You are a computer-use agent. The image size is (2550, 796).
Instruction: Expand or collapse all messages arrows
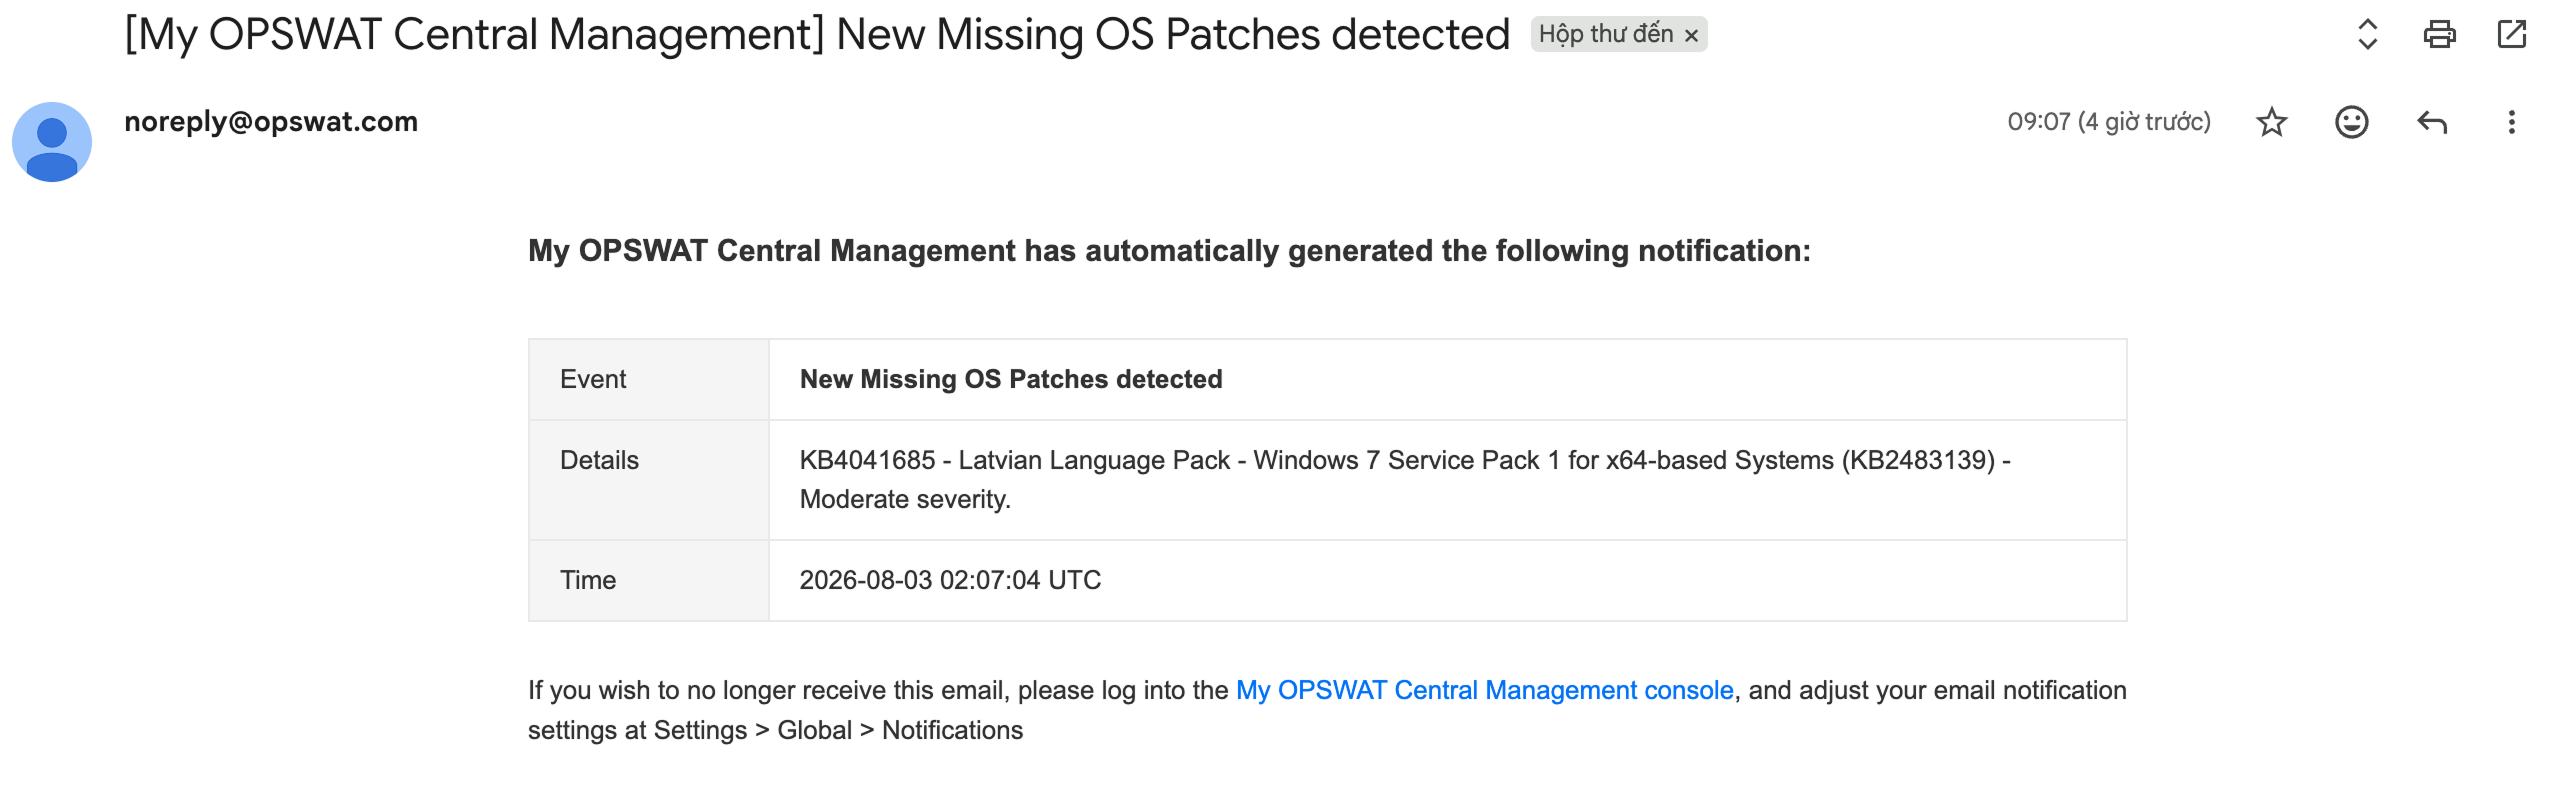2367,34
